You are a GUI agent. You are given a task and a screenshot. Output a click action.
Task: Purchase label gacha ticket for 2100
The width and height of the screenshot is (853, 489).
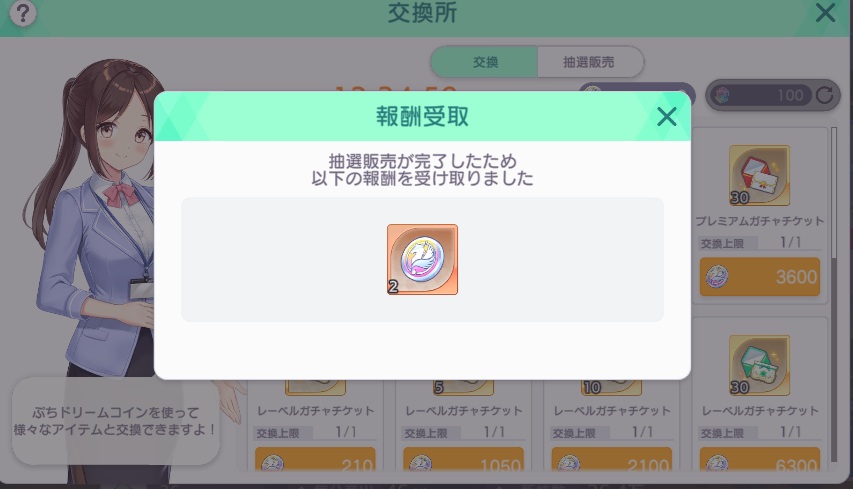[611, 460]
